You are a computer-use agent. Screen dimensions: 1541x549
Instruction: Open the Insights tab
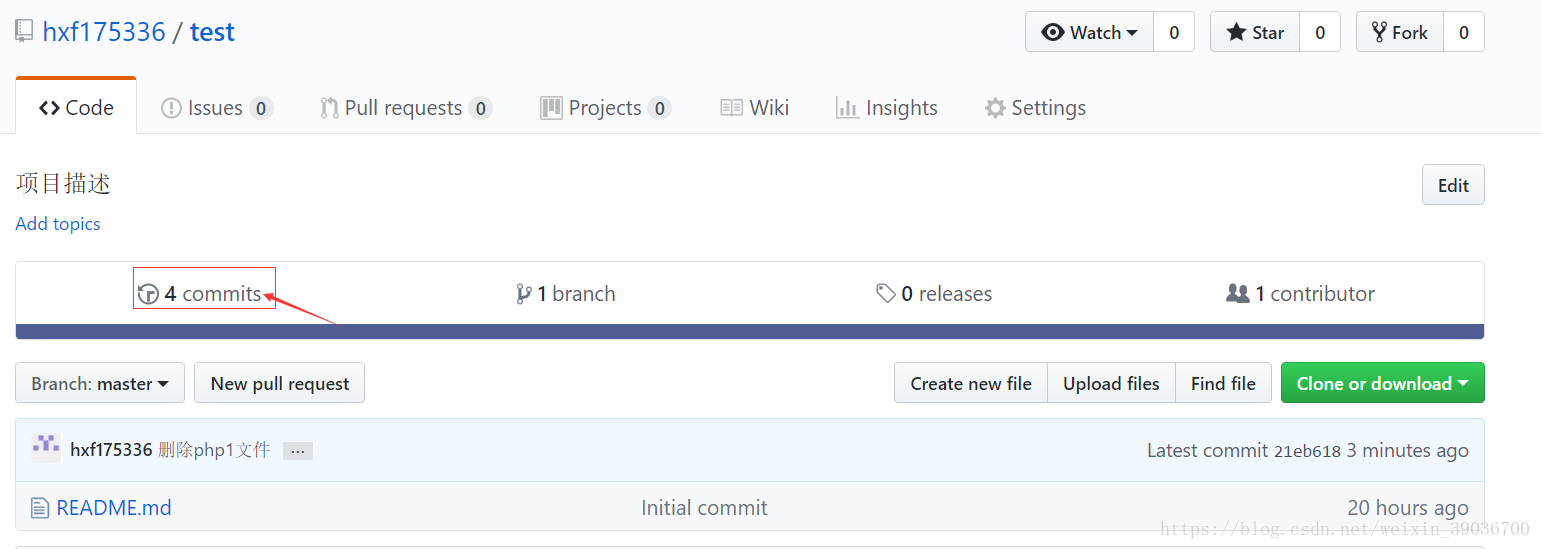click(887, 107)
